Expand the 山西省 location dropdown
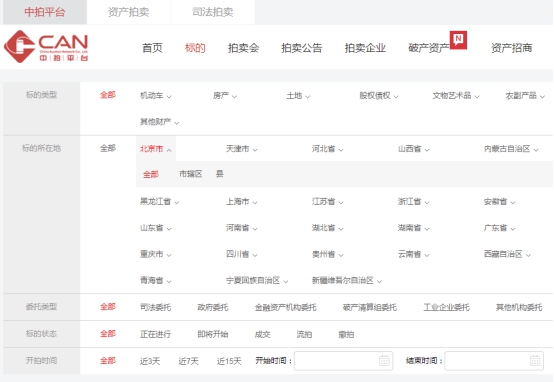Image resolution: width=554 pixels, height=382 pixels. pyautogui.click(x=414, y=149)
